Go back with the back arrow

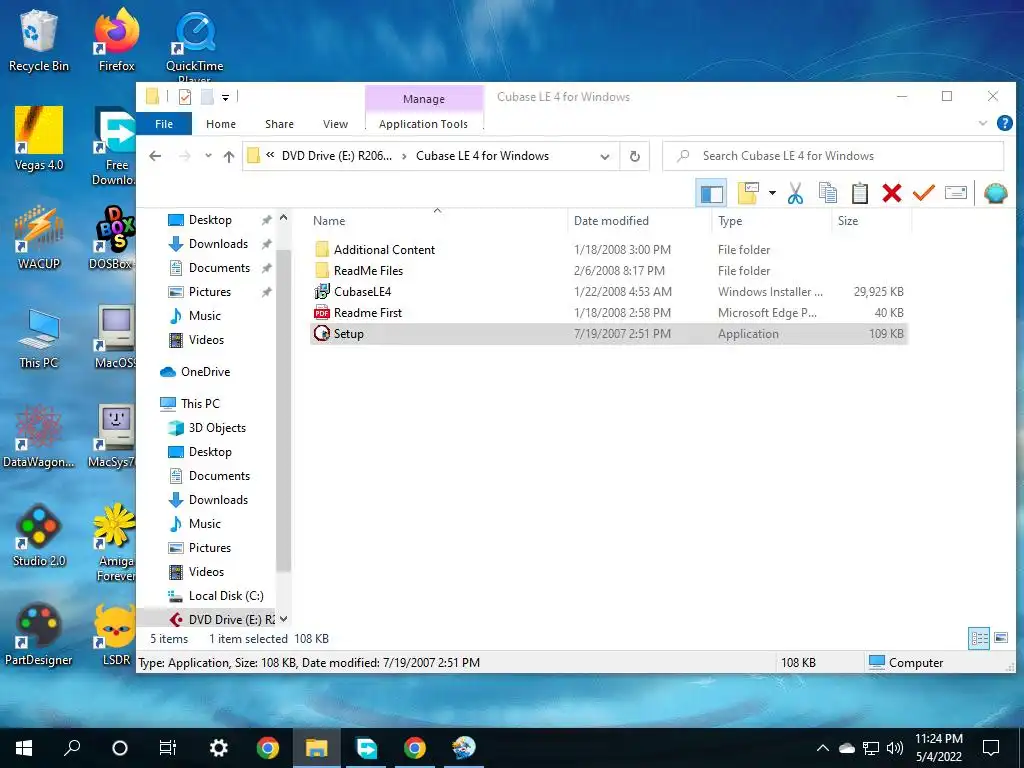coord(155,156)
